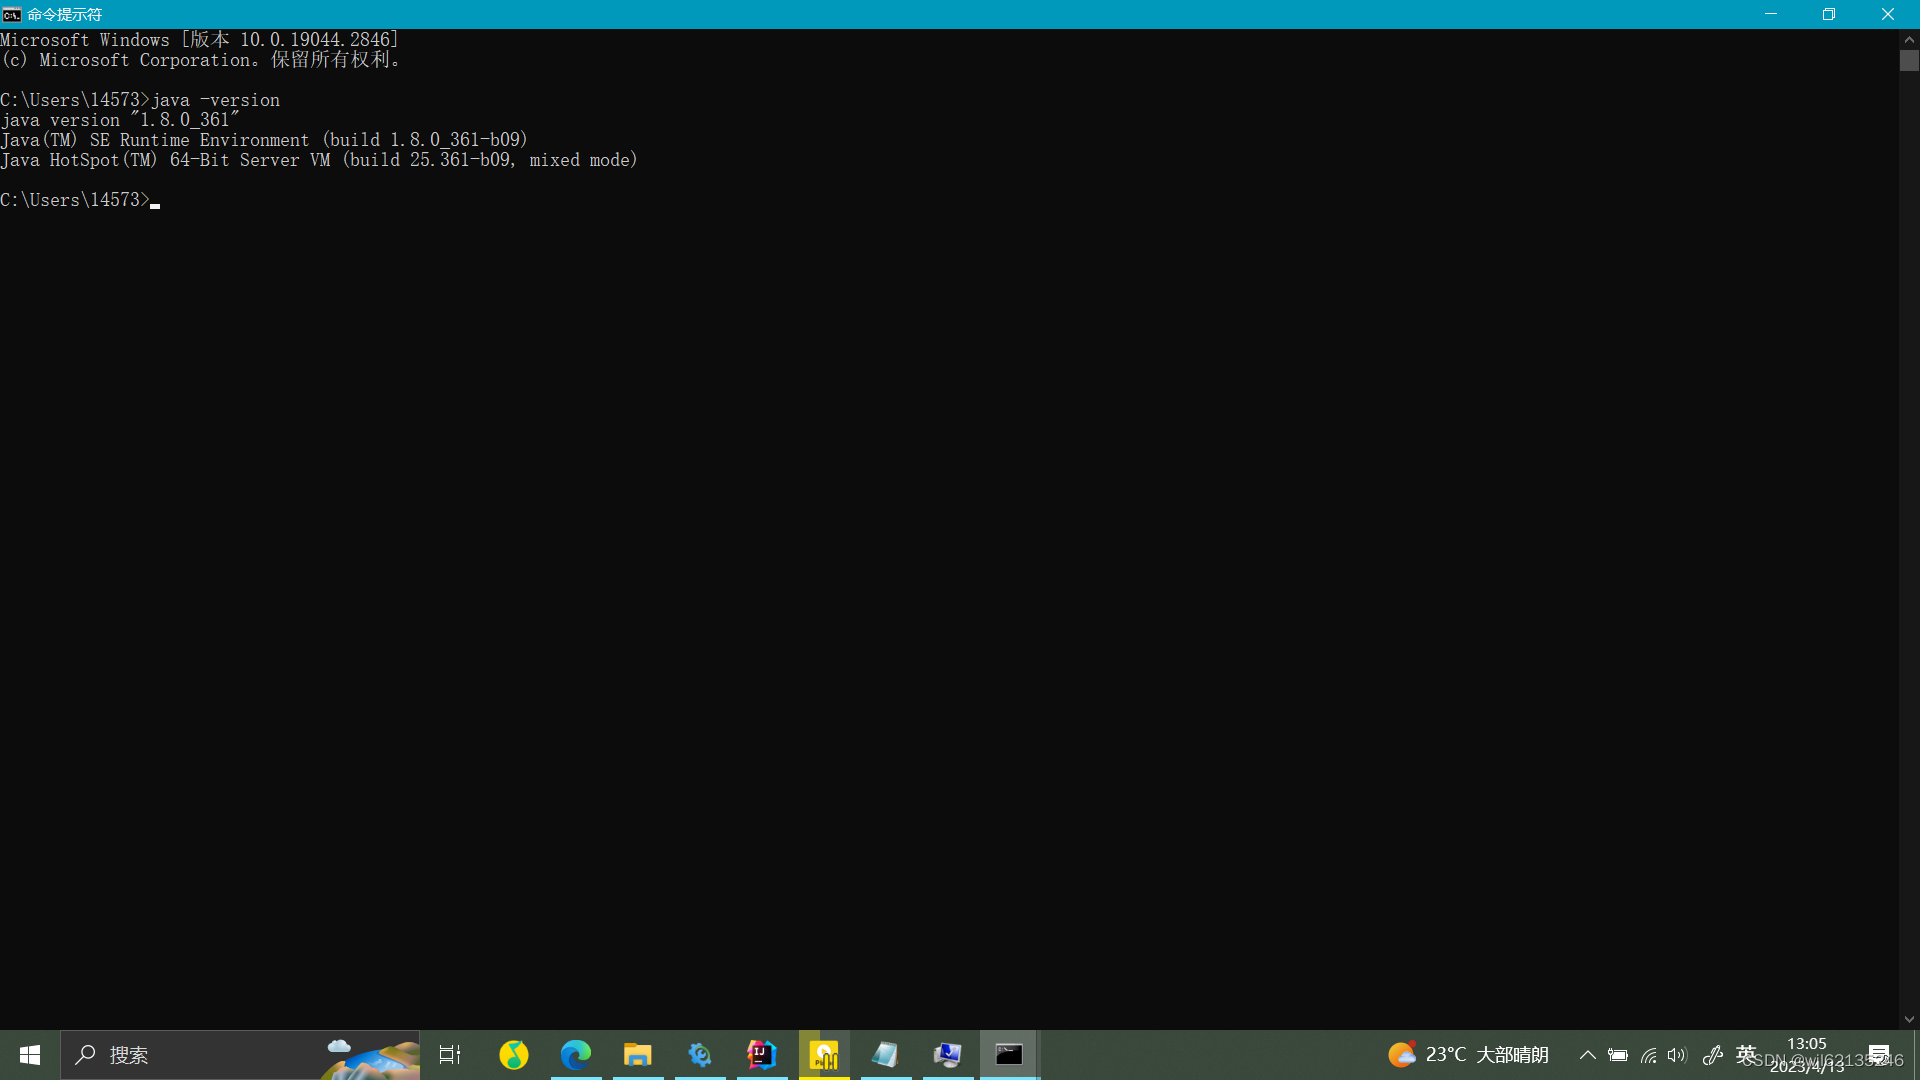
Task: Open the blue gear taskbar application
Action: [700, 1055]
